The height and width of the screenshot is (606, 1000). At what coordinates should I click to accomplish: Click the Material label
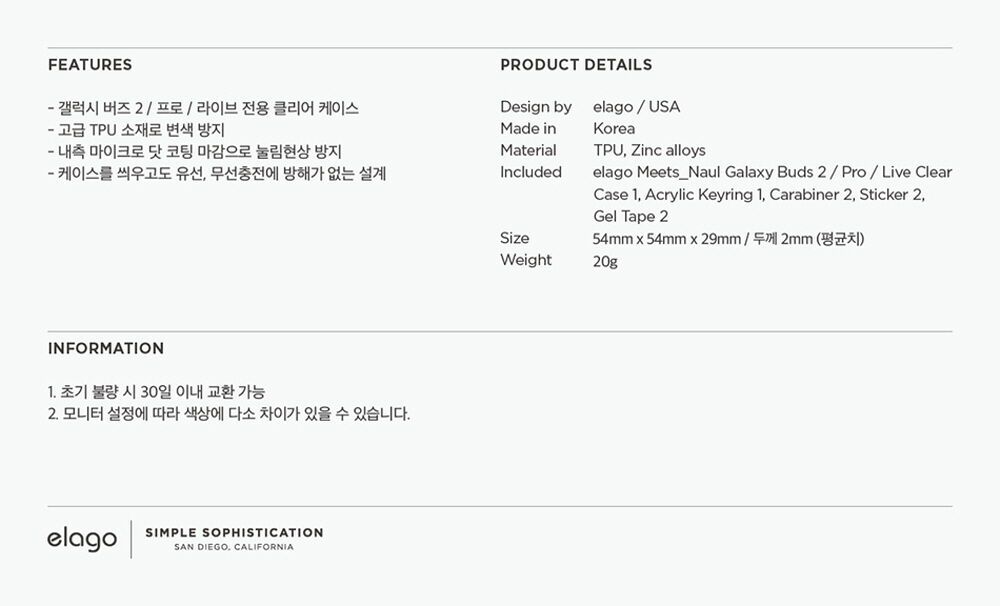(x=528, y=151)
